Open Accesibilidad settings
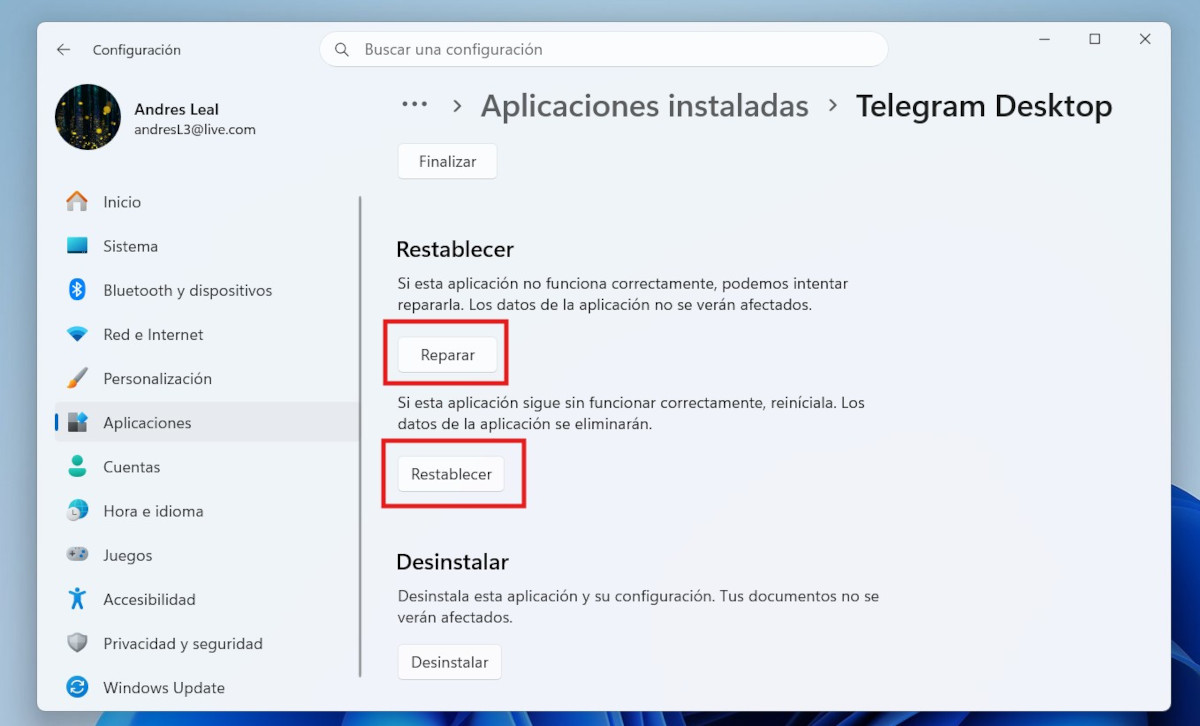The height and width of the screenshot is (726, 1200). click(149, 599)
